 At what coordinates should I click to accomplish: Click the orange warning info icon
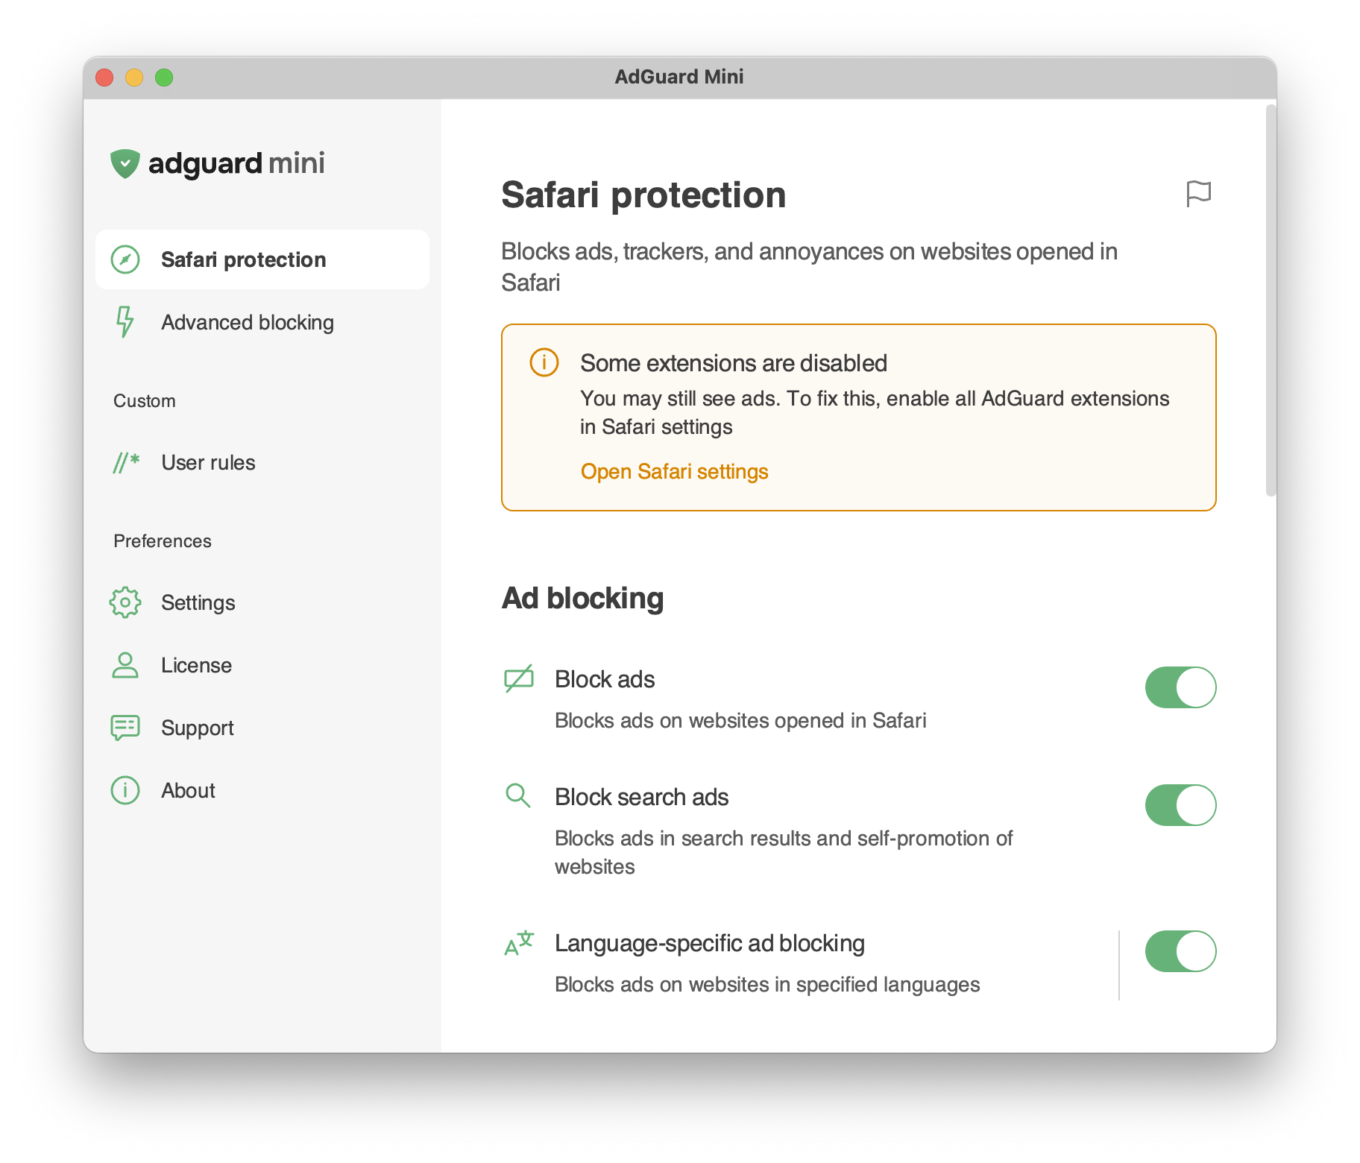[x=544, y=362]
